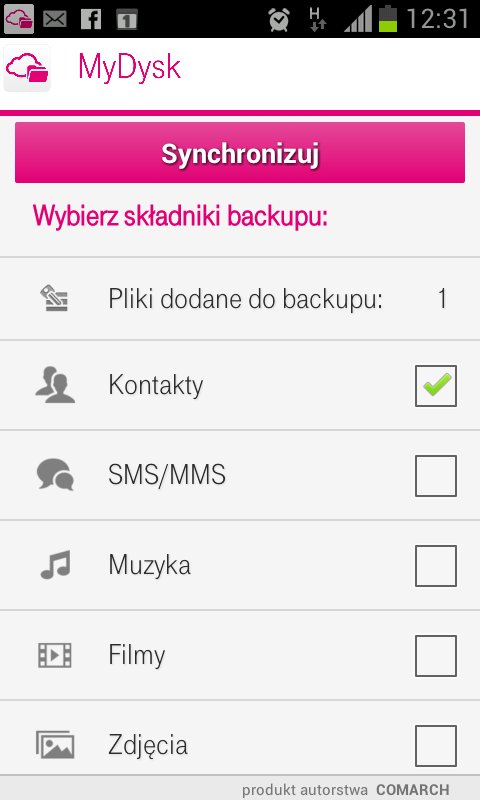Tap the produkt autorstwa COMARCH footer

click(x=345, y=789)
